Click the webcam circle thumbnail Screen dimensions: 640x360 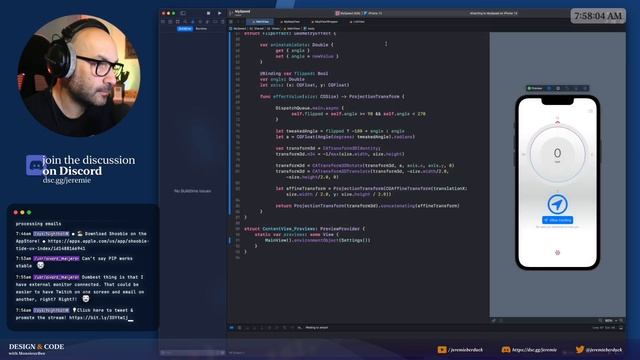click(79, 76)
